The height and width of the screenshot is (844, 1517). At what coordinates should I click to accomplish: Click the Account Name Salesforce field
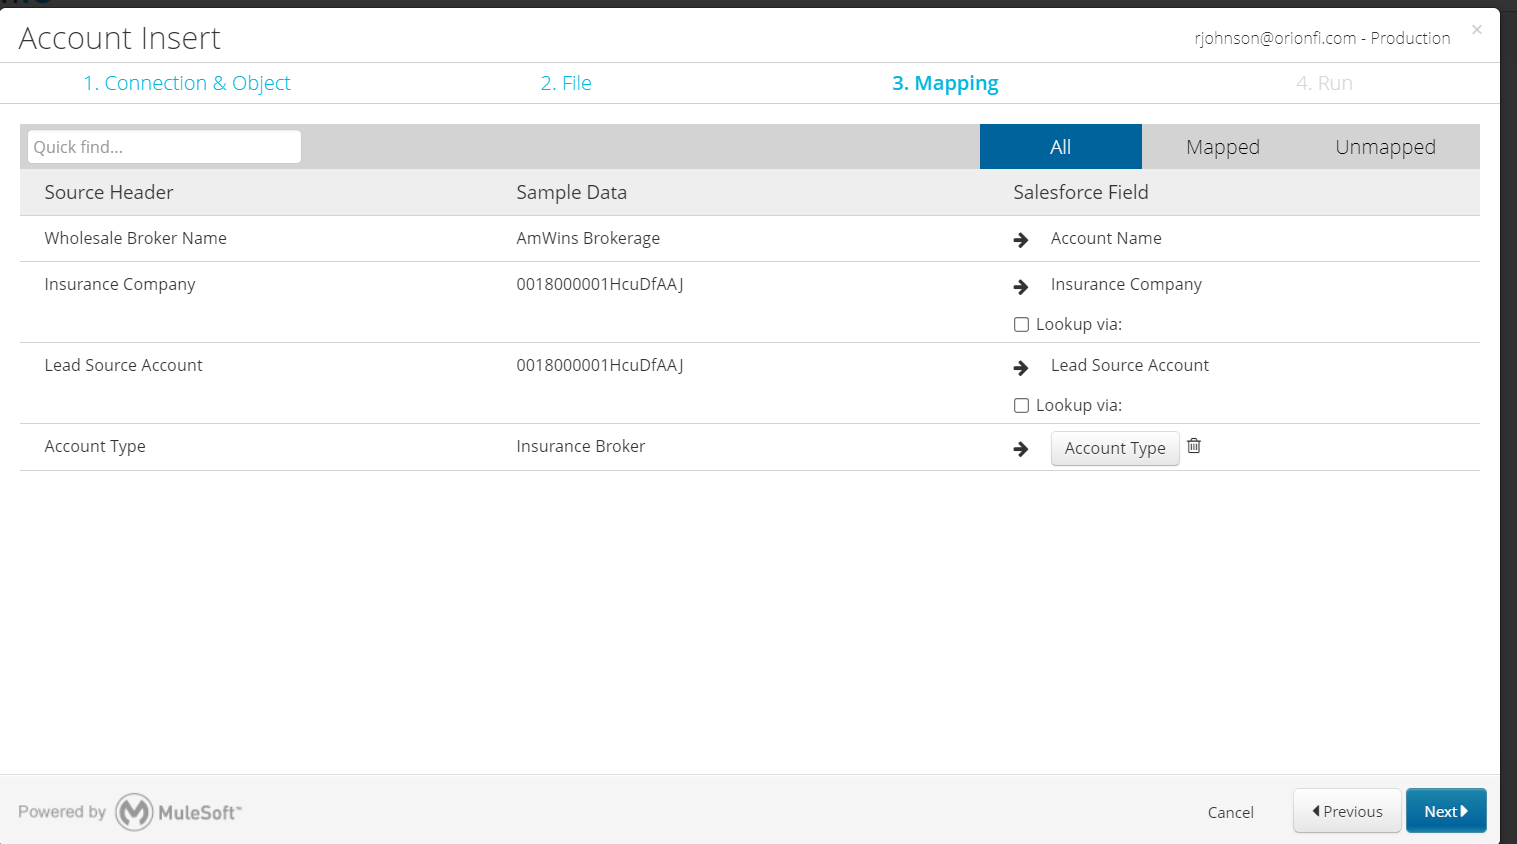(1106, 238)
